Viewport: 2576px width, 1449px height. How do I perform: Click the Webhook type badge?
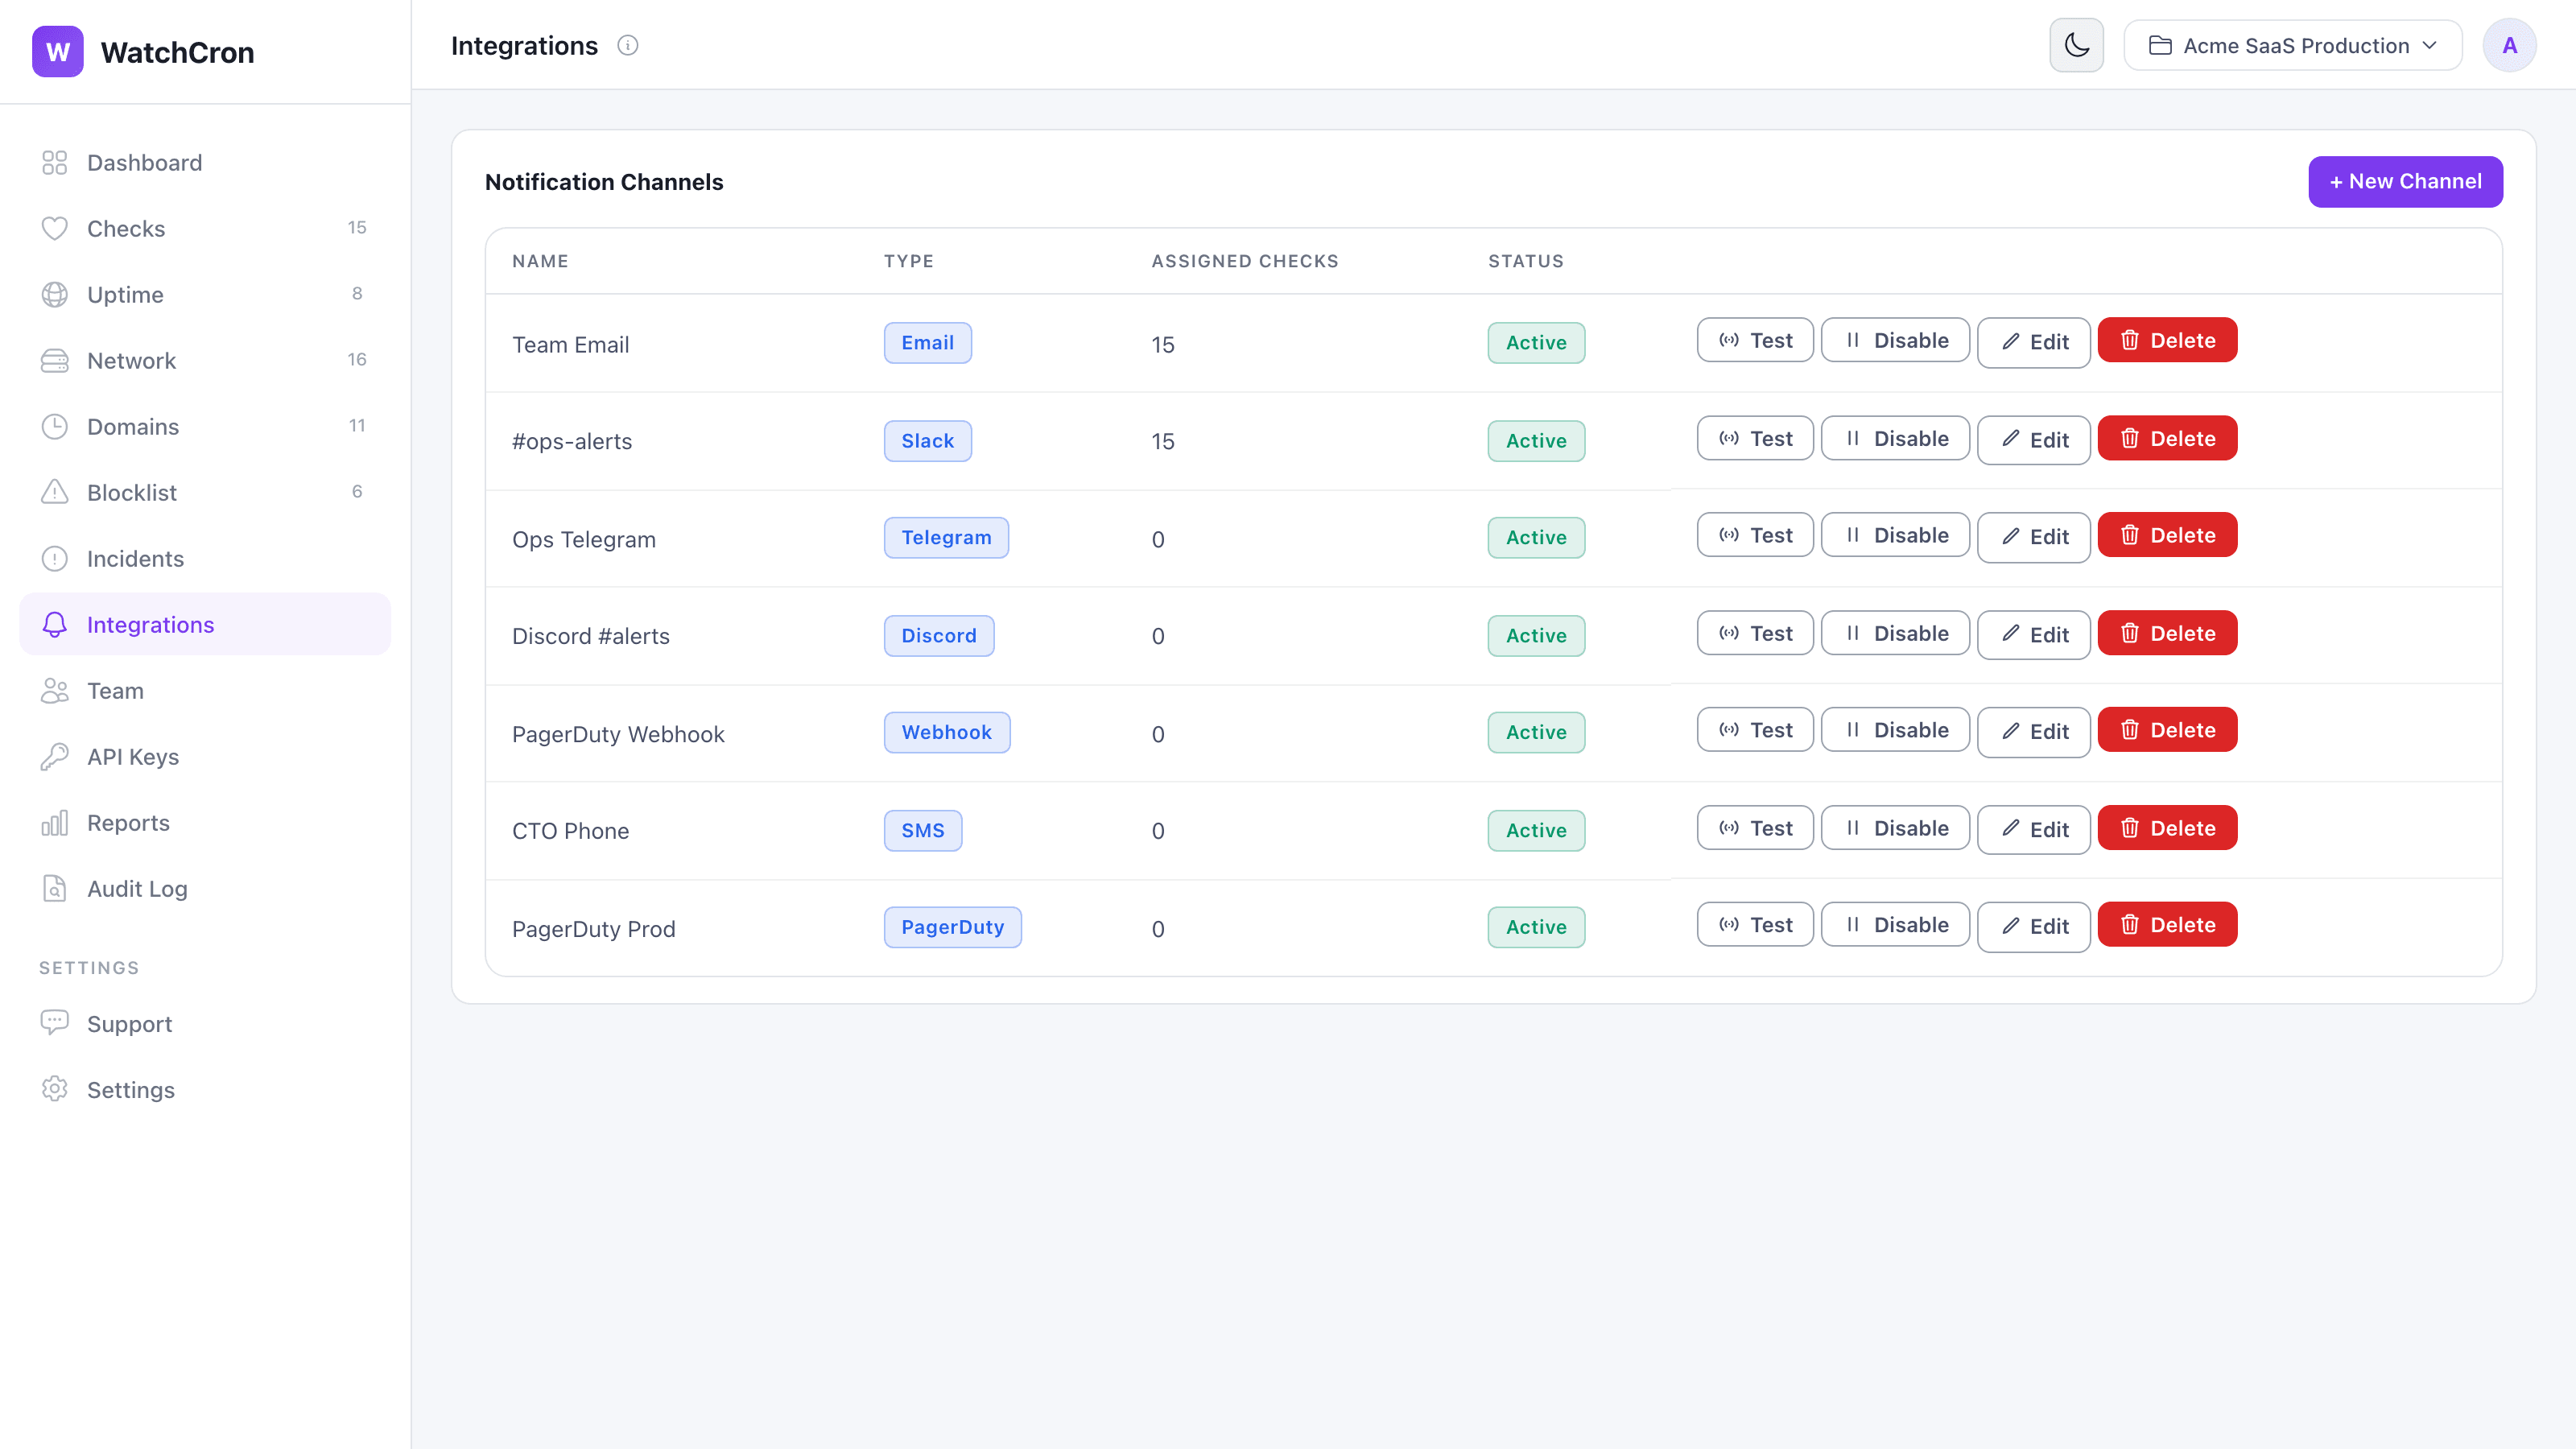946,732
